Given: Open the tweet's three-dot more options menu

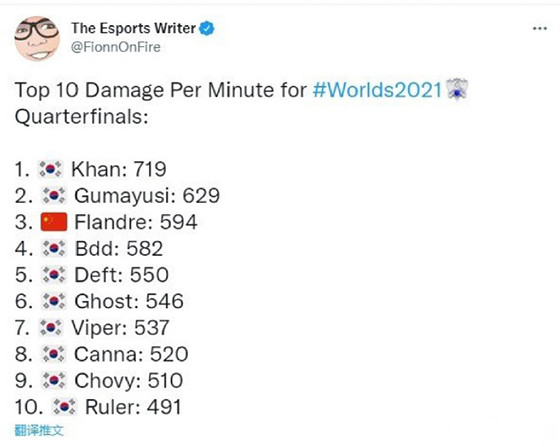Looking at the screenshot, I should coord(540,28).
